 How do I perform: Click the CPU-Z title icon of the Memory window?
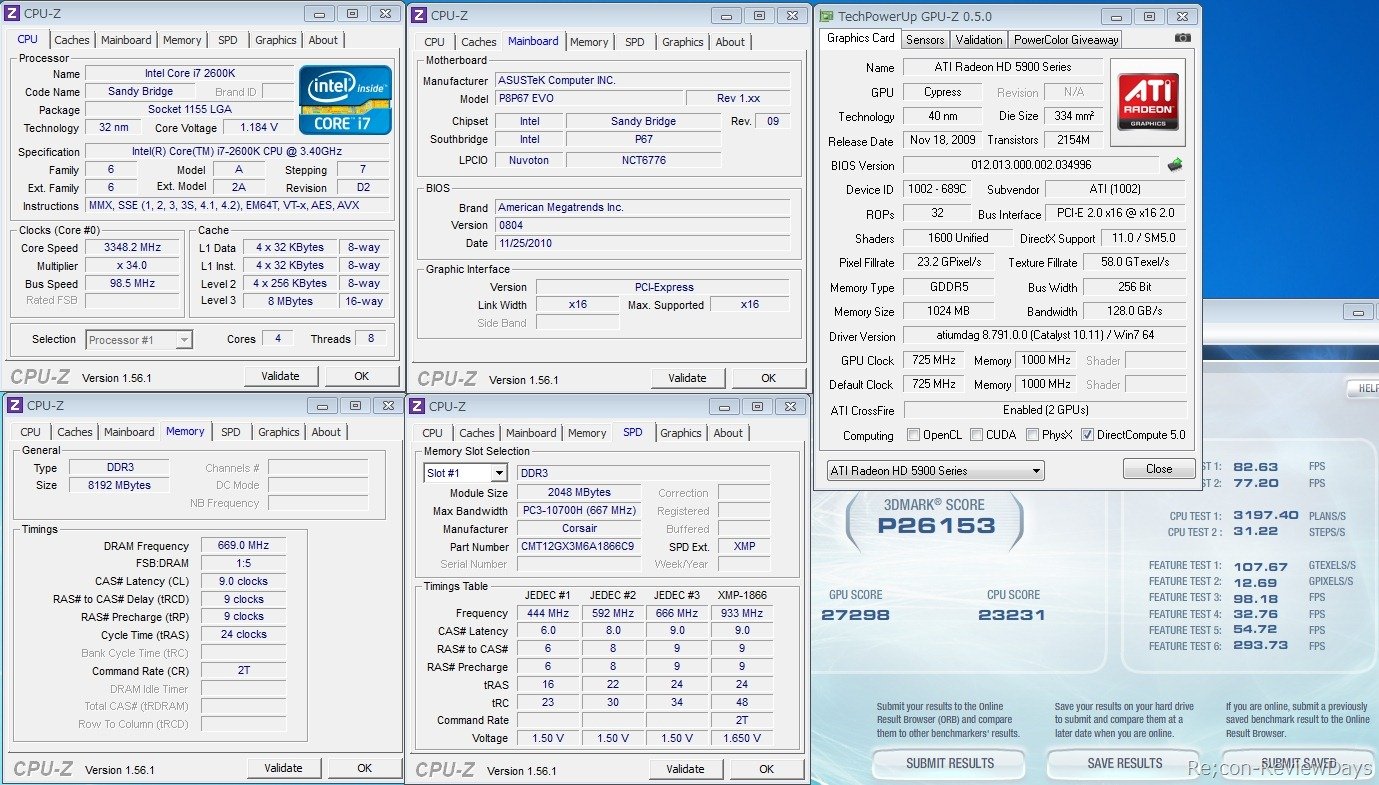[14, 406]
